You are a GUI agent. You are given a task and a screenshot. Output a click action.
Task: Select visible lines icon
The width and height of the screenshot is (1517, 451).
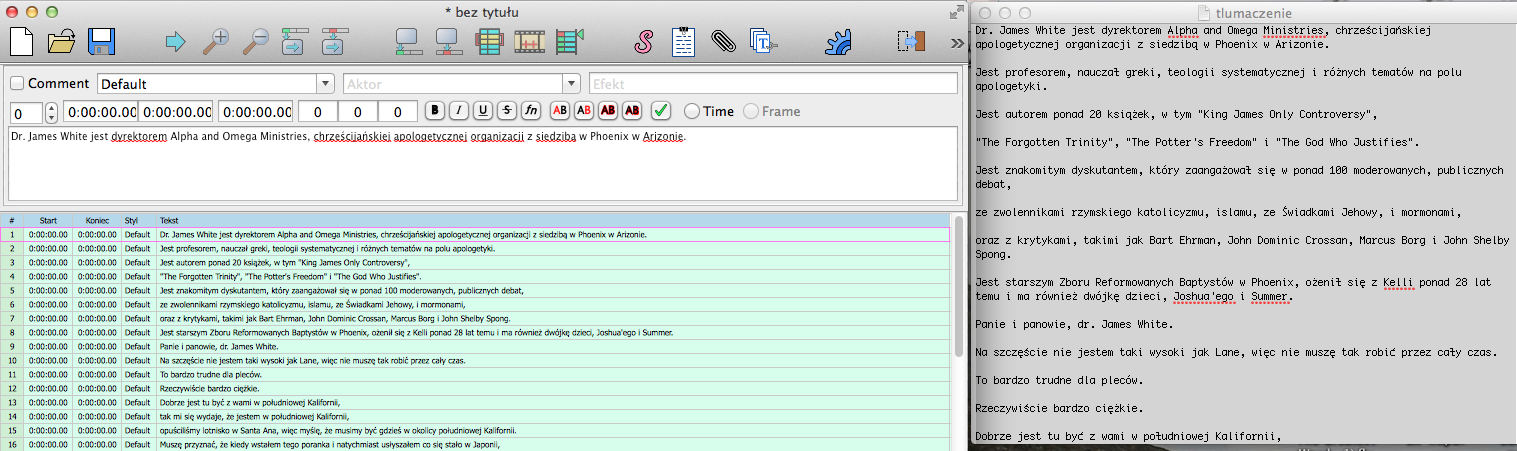(488, 42)
